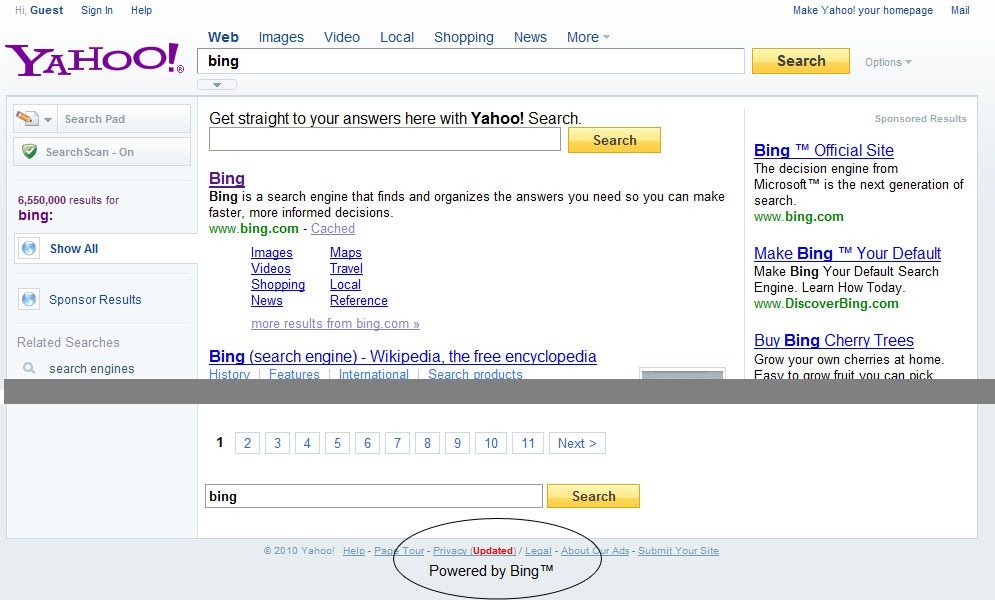Click the globe icon beside Sponsor Results
This screenshot has height=600, width=995.
tap(29, 299)
